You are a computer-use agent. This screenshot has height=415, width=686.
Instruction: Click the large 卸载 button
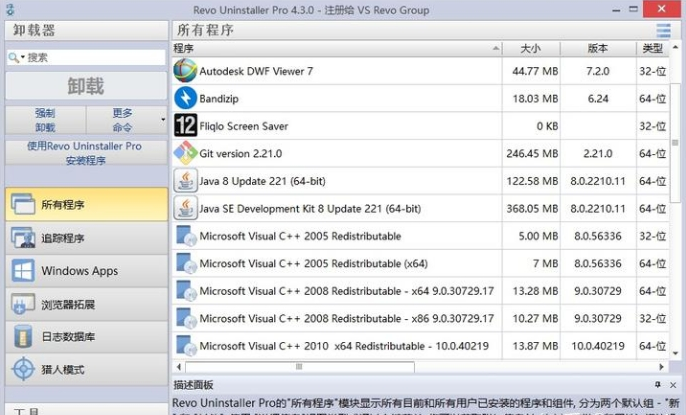[85, 87]
